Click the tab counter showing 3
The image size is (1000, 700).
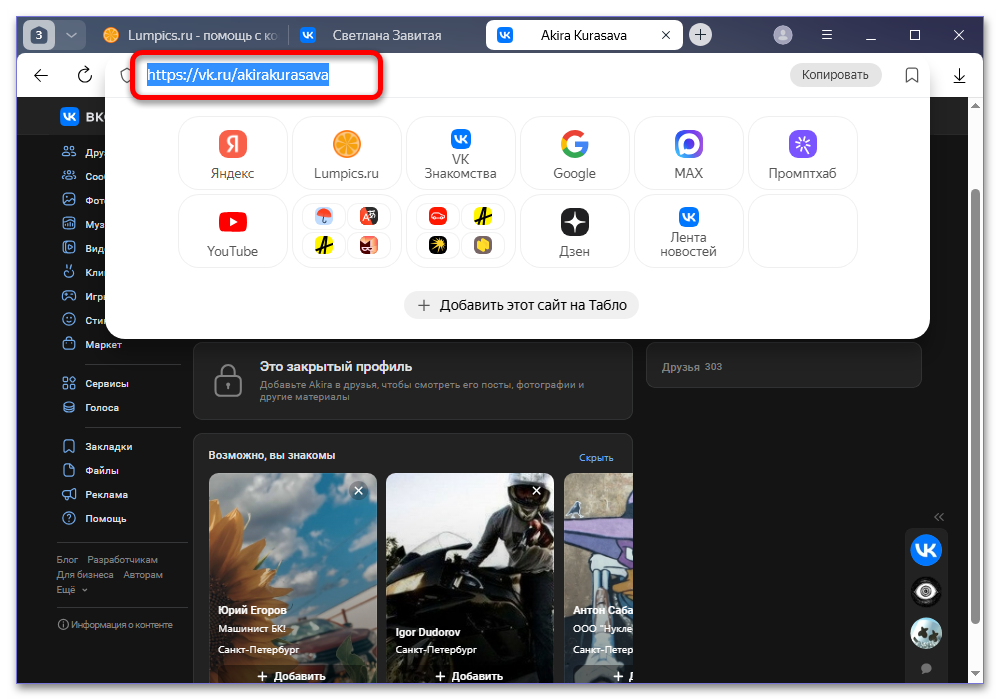coord(39,35)
